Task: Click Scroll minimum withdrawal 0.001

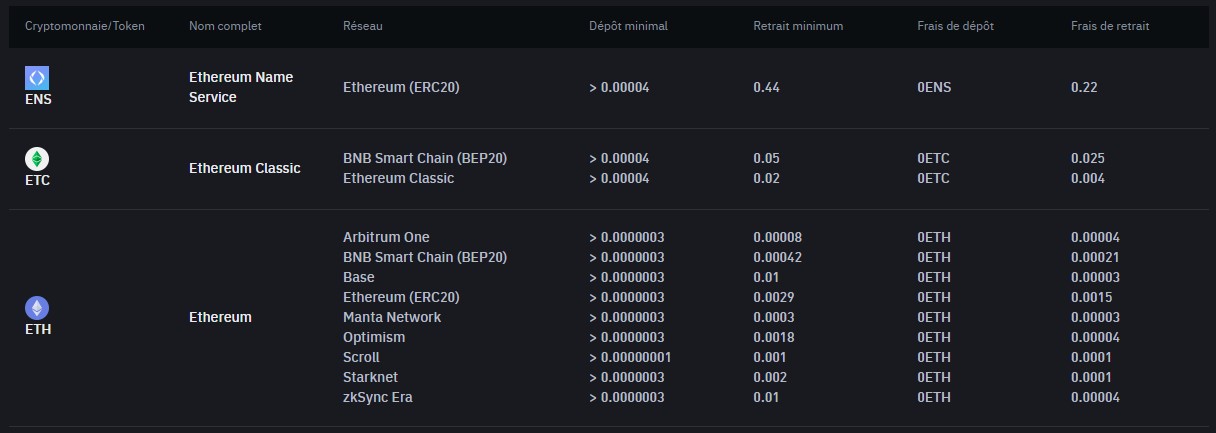Action: (x=770, y=357)
